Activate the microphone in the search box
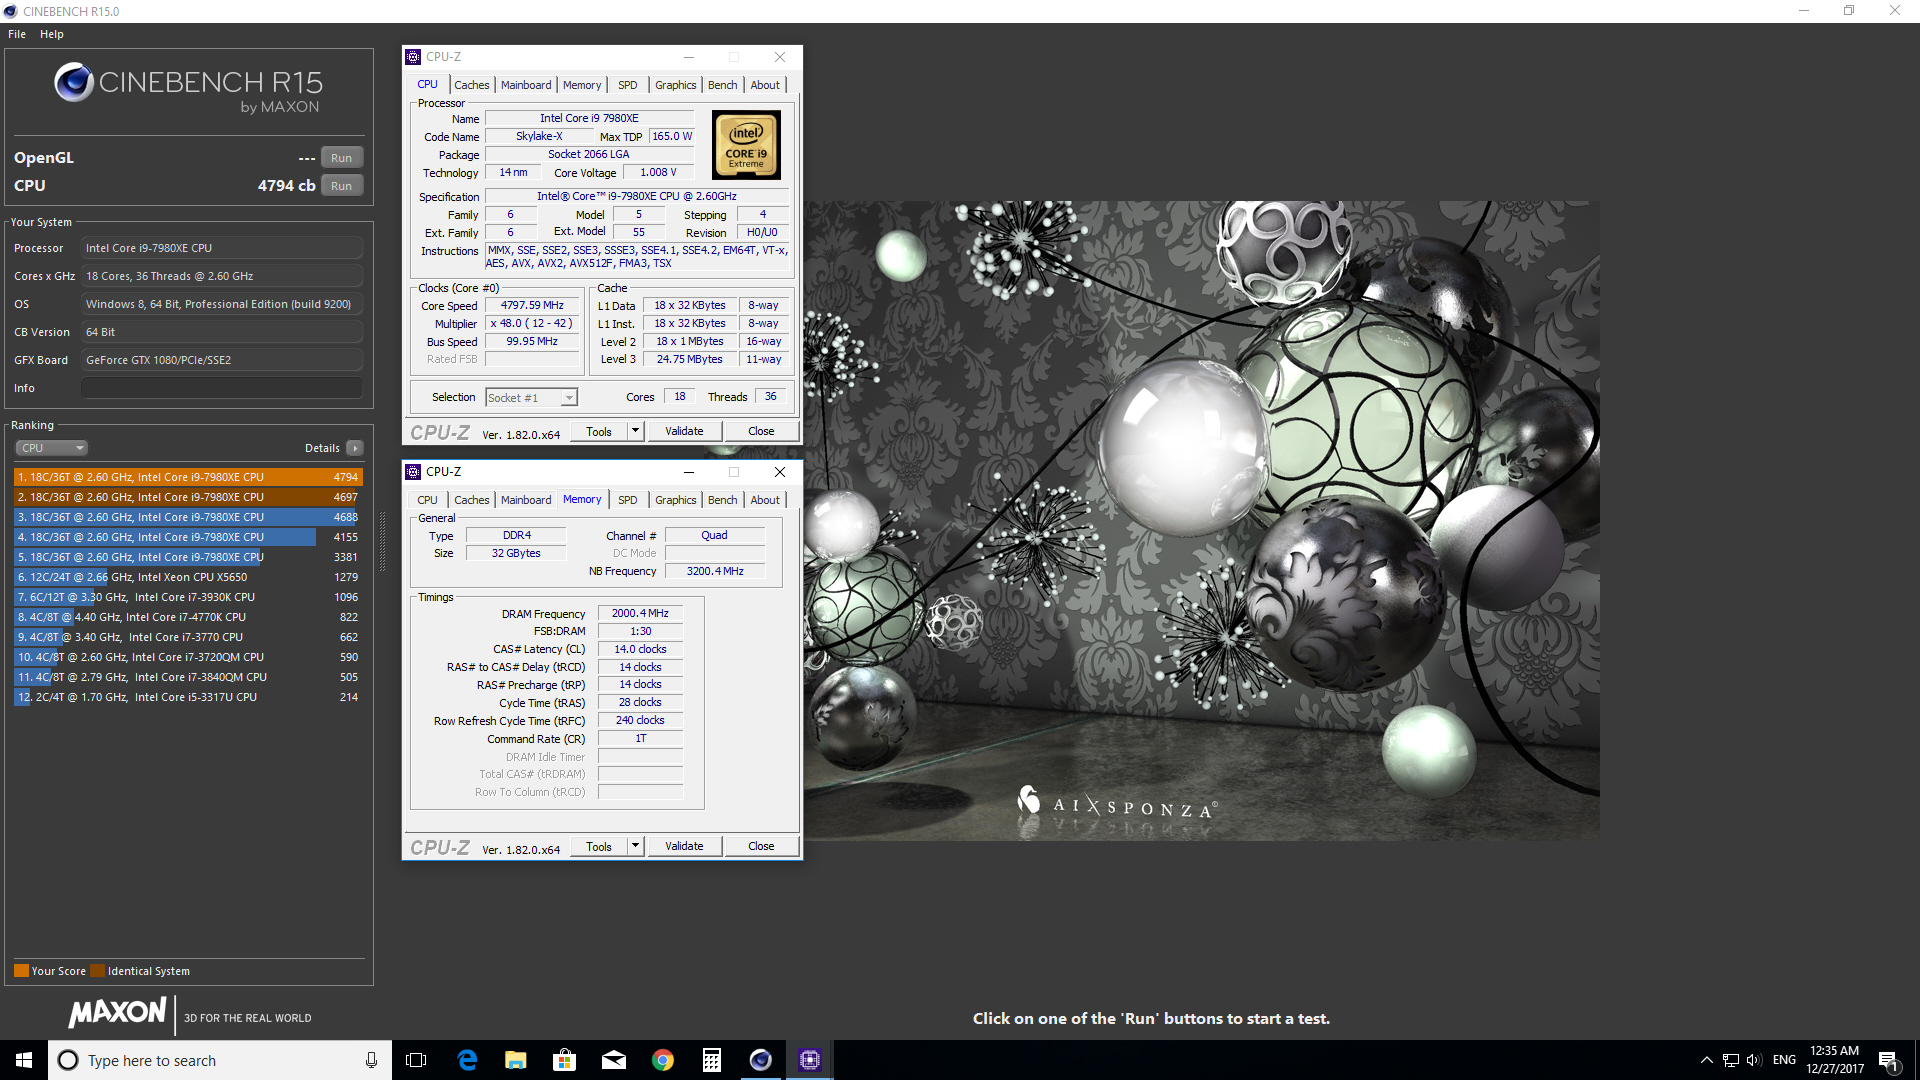The image size is (1920, 1080). pyautogui.click(x=371, y=1060)
